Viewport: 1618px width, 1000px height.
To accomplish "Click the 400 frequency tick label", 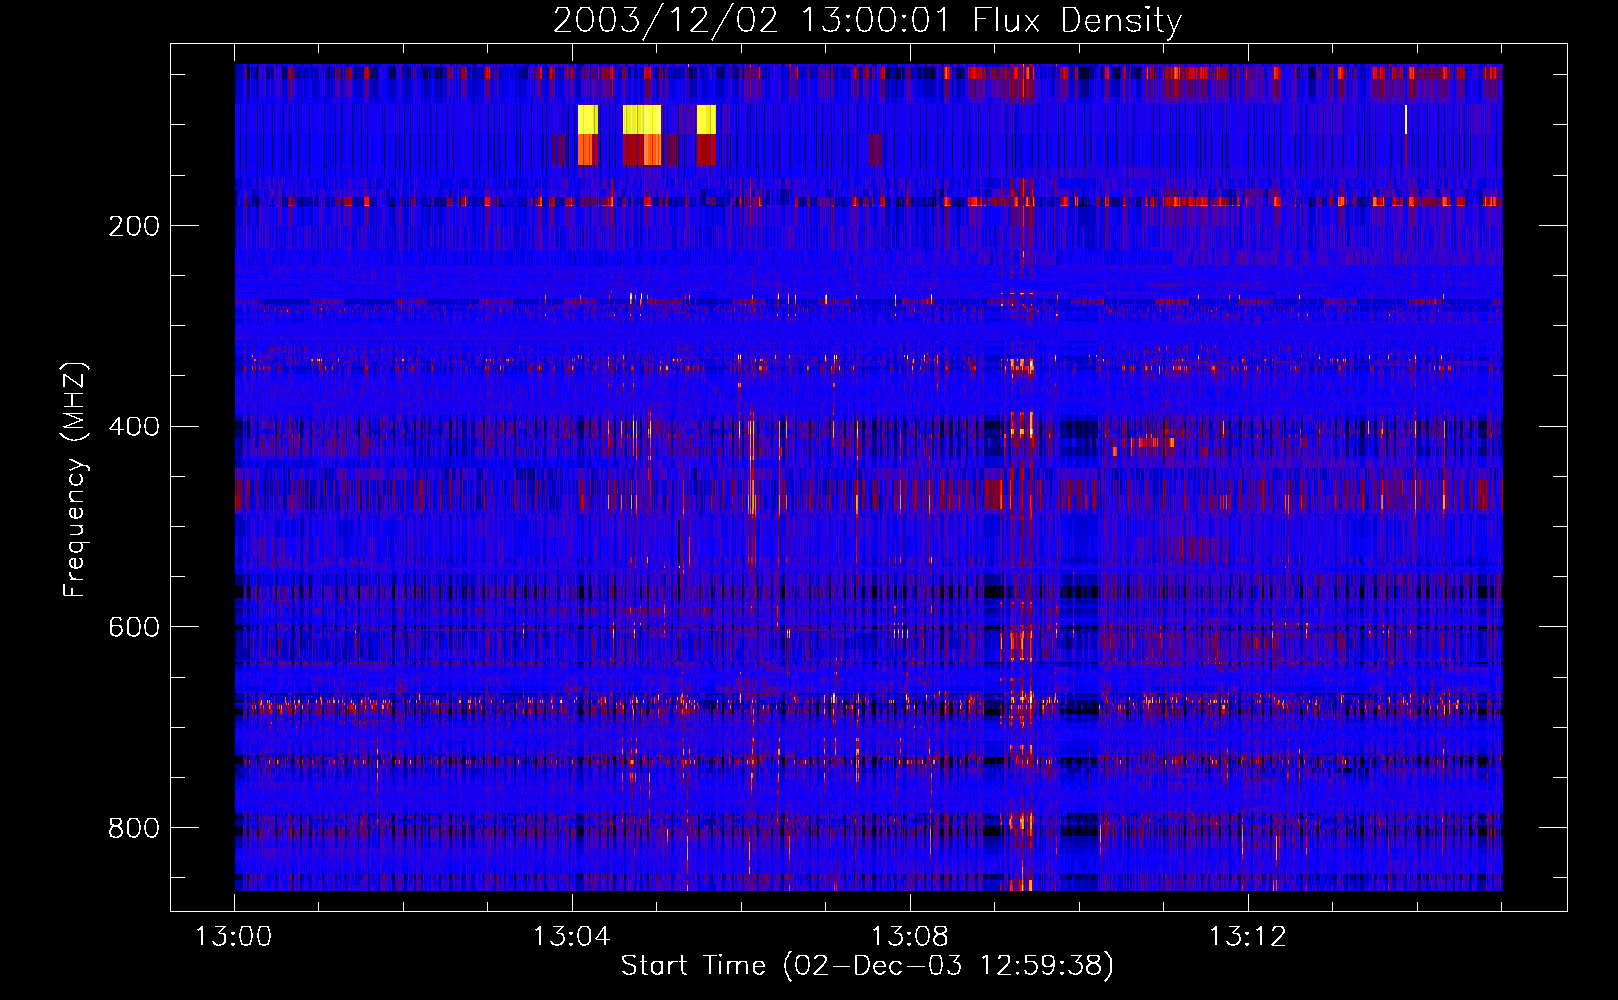I will click(x=134, y=427).
